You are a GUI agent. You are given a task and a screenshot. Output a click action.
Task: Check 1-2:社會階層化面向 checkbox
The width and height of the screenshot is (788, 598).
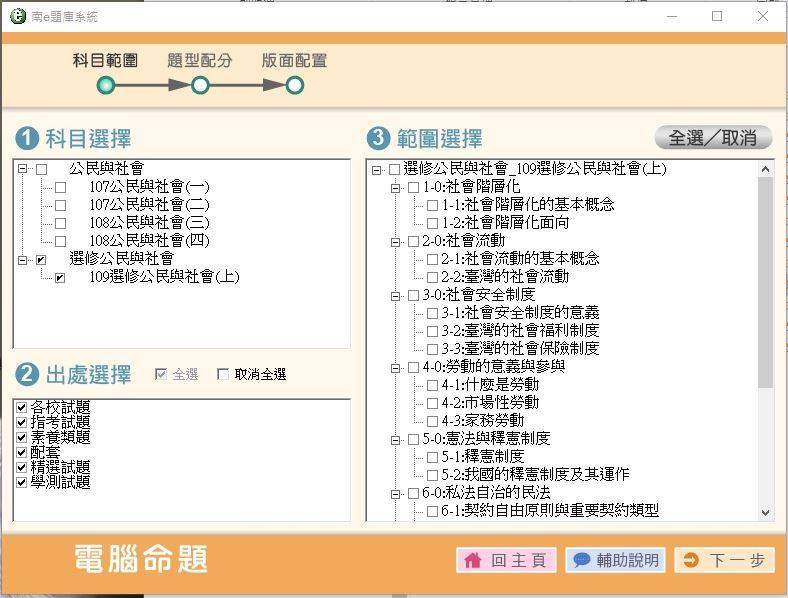432,223
